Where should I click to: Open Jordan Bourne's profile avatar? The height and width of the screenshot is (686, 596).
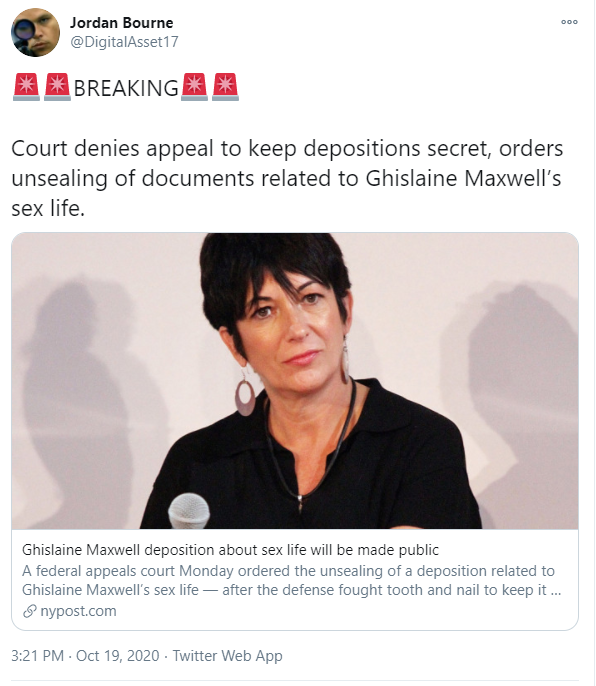click(x=35, y=32)
